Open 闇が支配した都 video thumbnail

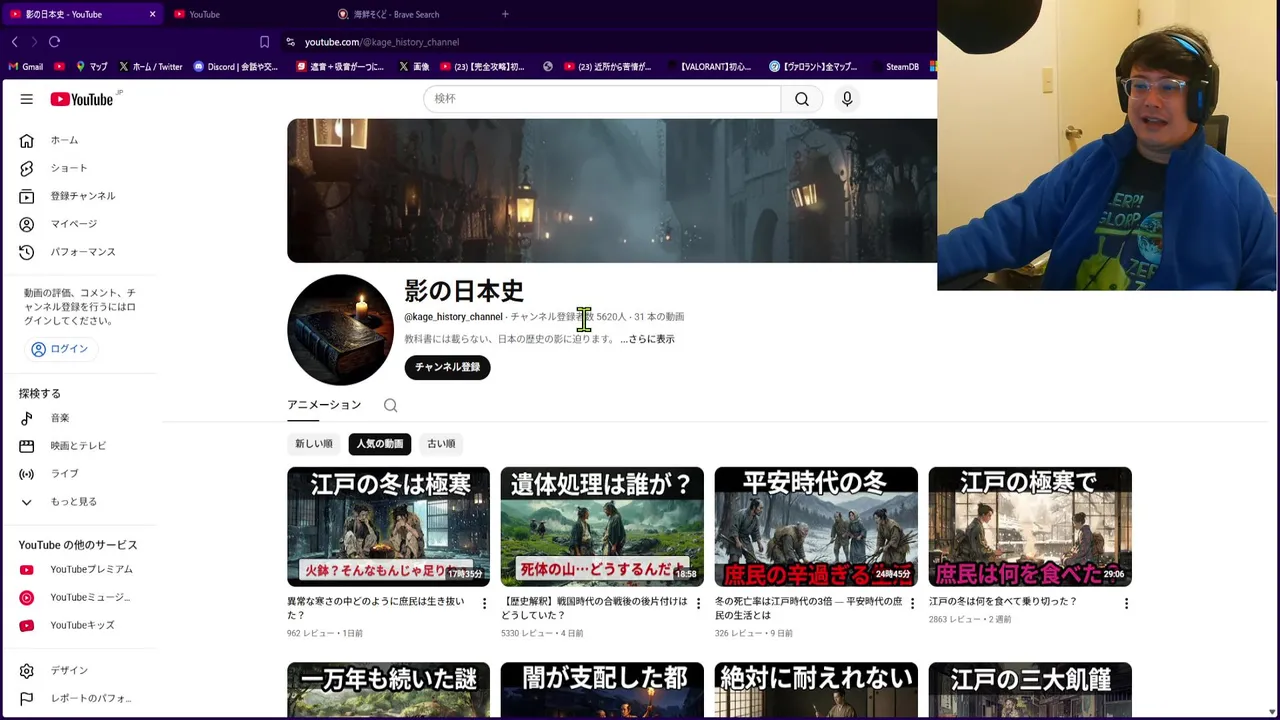pos(602,689)
